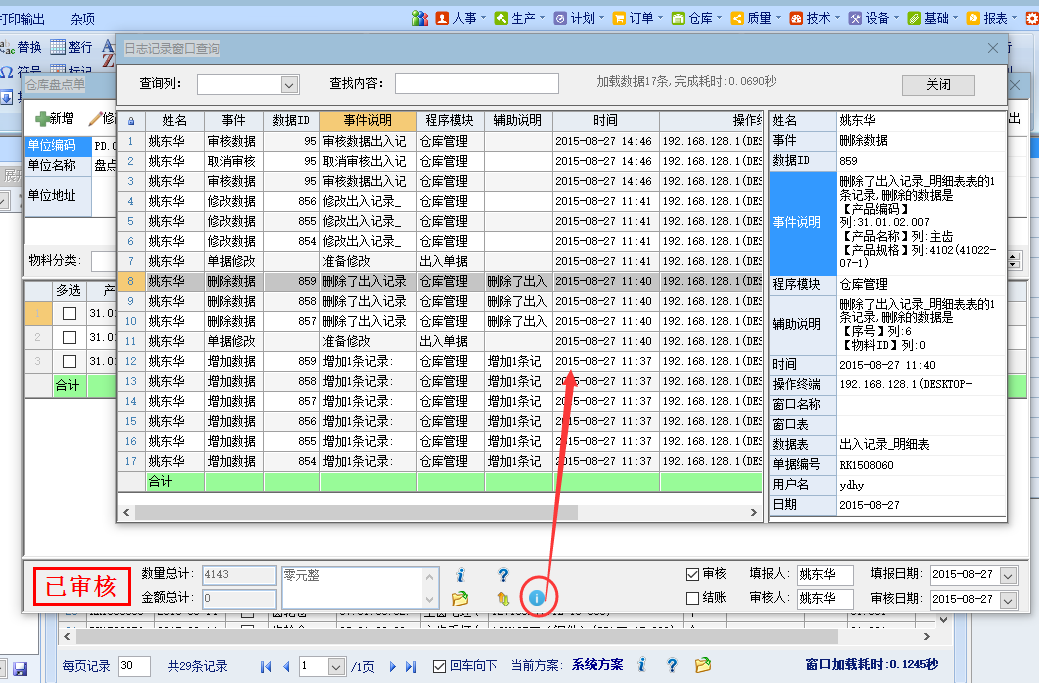Screen dimensions: 1039x683
Task: Select the 替换 replace tool
Action: [x=21, y=47]
